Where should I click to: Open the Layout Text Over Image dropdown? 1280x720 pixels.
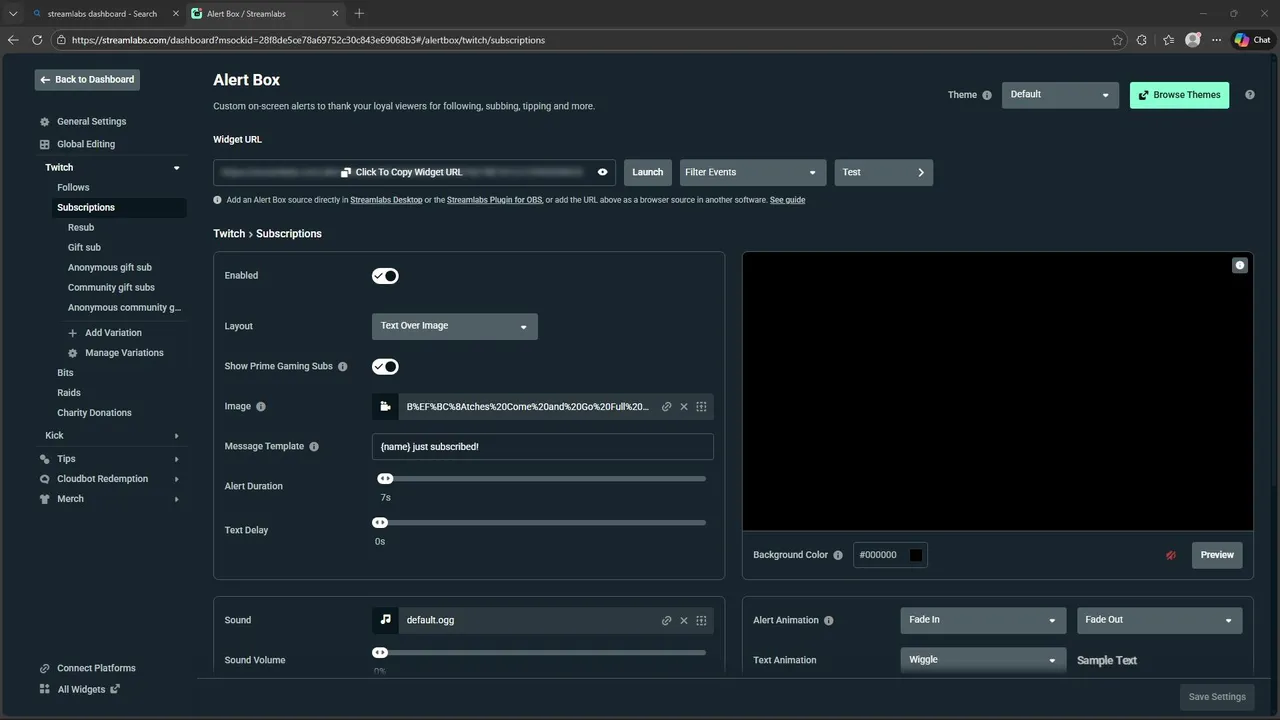click(455, 326)
